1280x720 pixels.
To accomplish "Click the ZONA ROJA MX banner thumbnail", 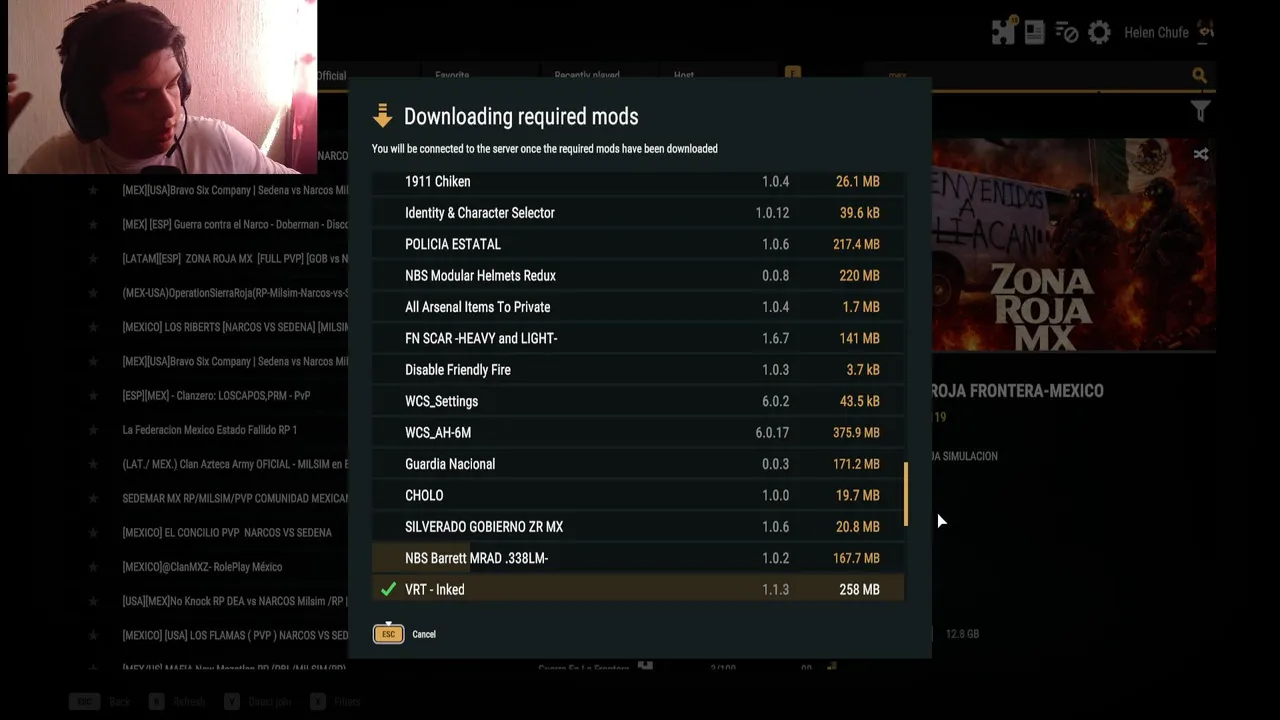I will click(x=1074, y=246).
